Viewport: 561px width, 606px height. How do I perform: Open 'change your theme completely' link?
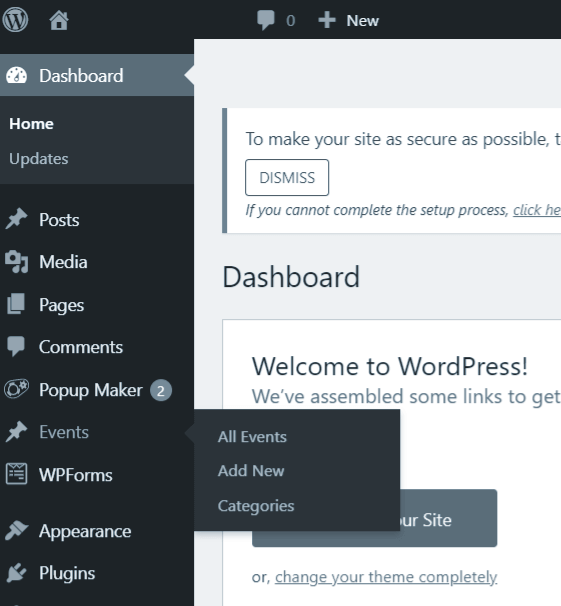click(x=386, y=577)
